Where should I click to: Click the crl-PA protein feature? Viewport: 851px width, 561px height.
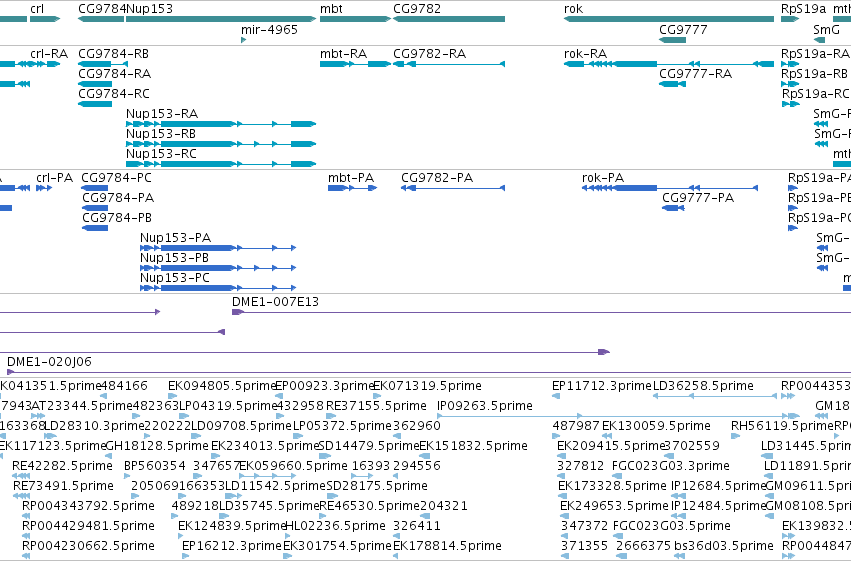(44, 188)
